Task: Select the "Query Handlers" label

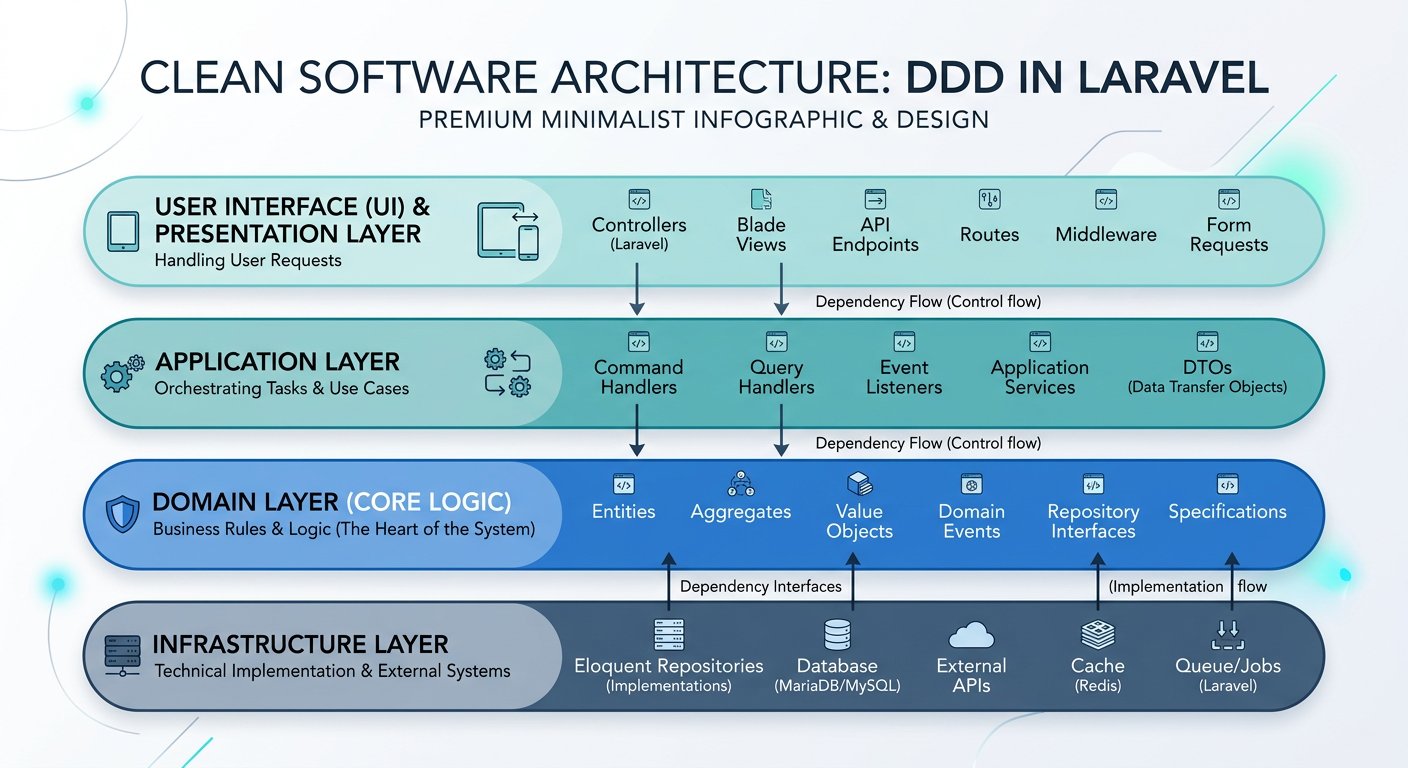Action: [x=777, y=377]
